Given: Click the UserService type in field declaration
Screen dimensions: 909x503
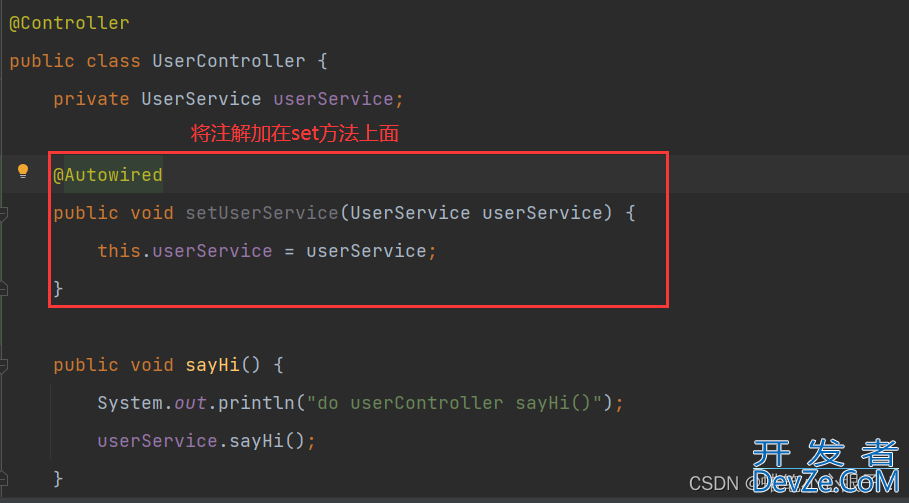Looking at the screenshot, I should click(x=201, y=99).
